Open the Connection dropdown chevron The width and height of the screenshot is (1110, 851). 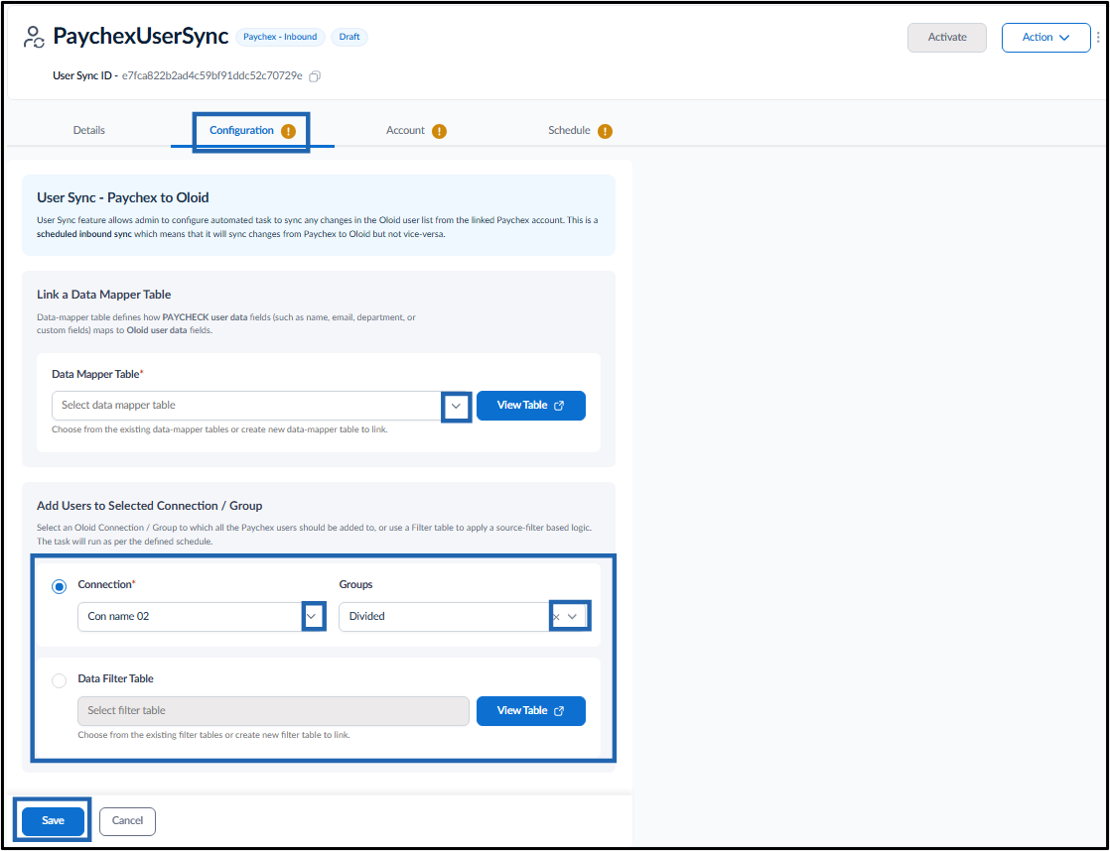coord(312,616)
